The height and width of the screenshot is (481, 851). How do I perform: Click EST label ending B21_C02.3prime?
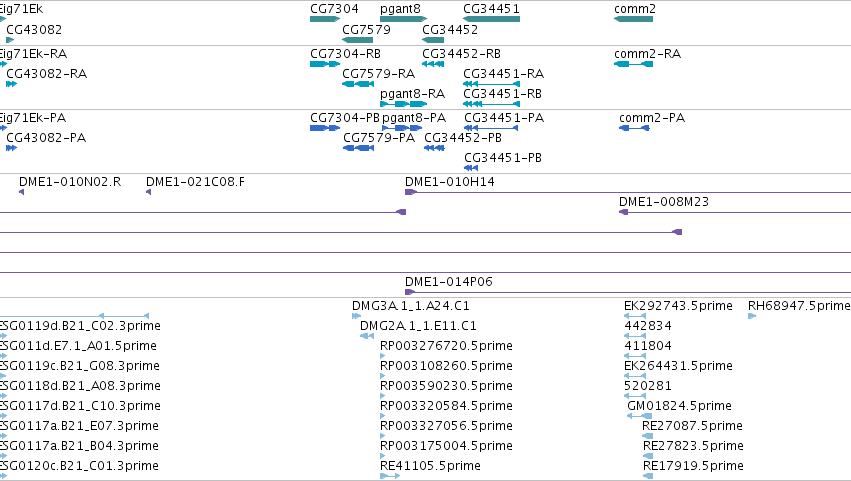pos(80,326)
